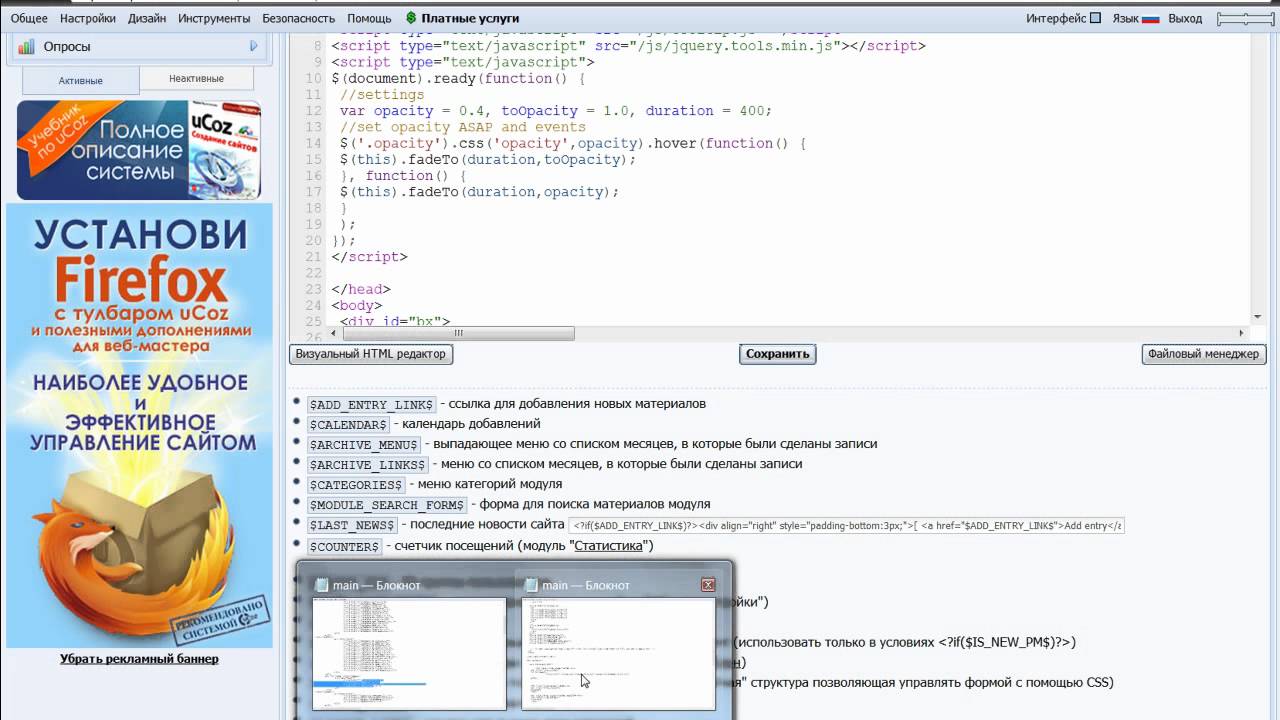This screenshot has width=1280, height=720.
Task: Click the code editor scroll right arrow
Action: [1242, 333]
